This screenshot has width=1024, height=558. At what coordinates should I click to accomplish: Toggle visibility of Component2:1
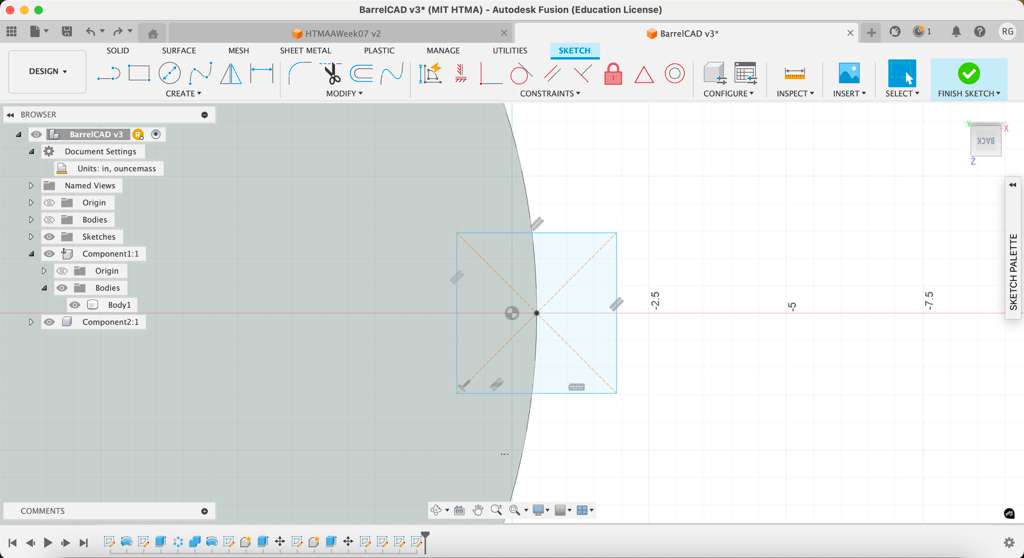tap(49, 322)
